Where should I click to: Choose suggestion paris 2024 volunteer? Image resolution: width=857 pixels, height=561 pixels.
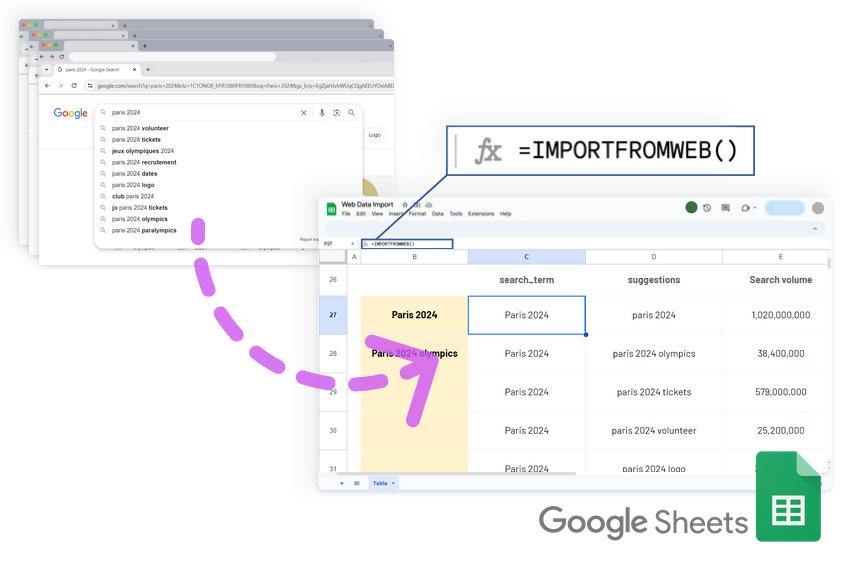pos(140,128)
